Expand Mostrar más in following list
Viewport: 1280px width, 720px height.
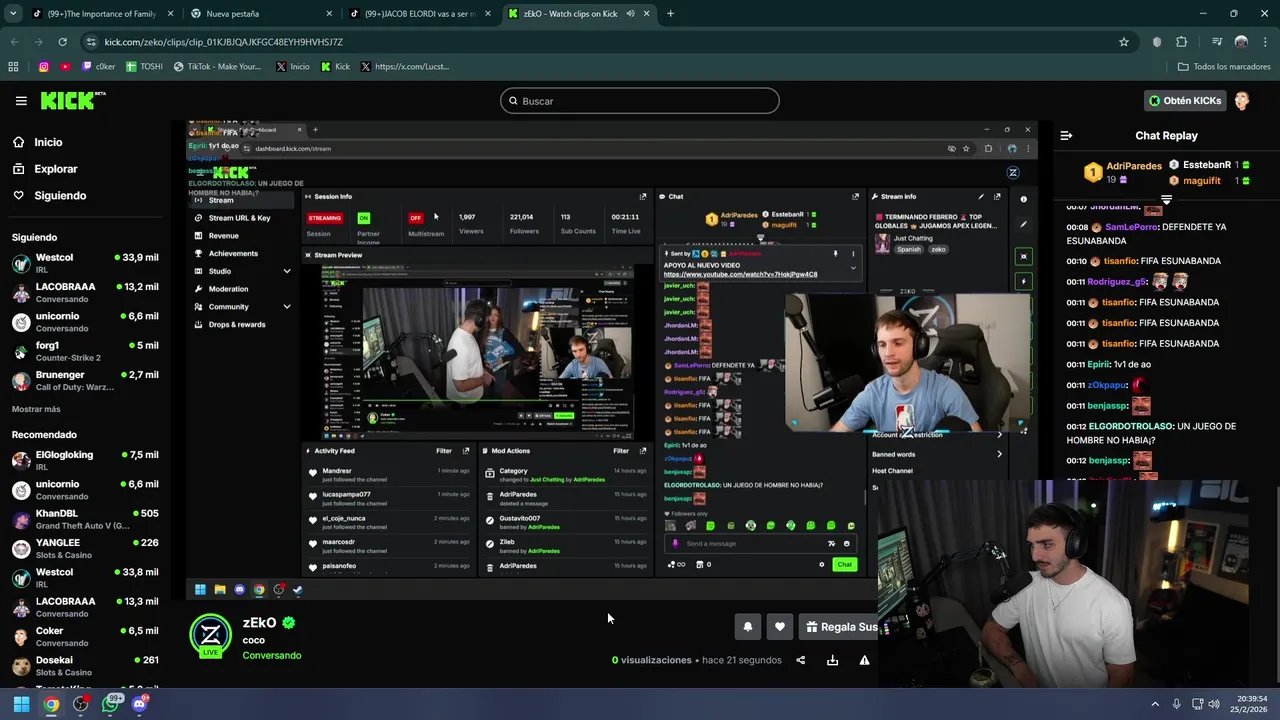tap(36, 409)
